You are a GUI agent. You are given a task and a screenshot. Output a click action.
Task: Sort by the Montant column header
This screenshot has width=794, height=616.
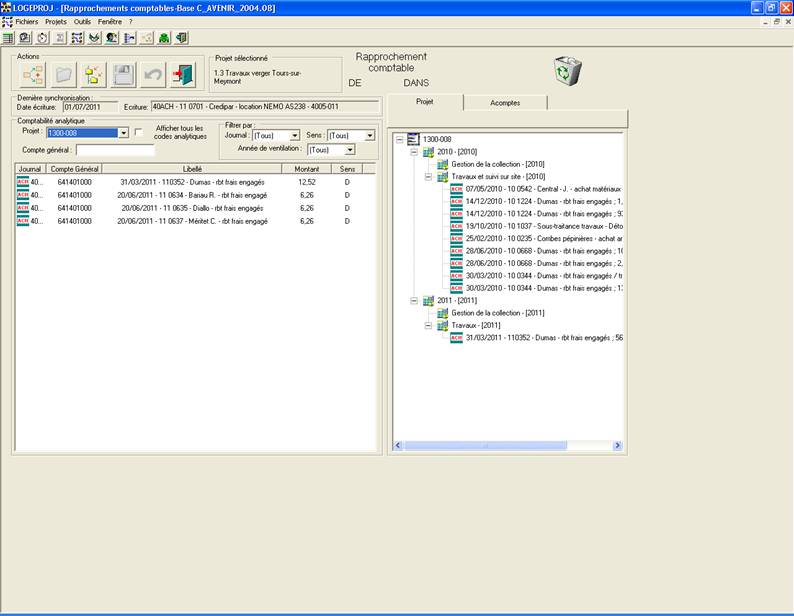[306, 169]
